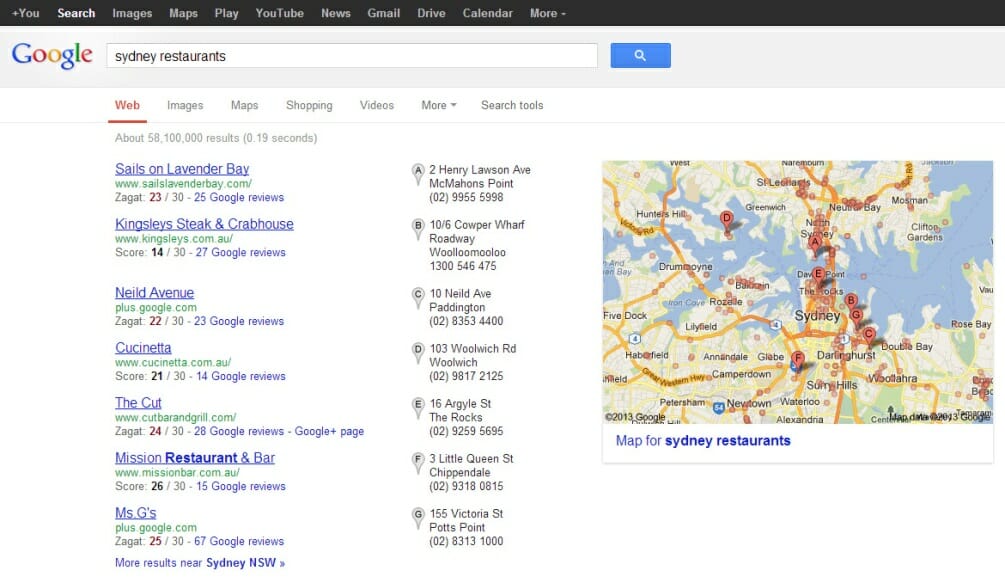Image resolution: width=1005 pixels, height=583 pixels.
Task: Click marker C pin beside 10 Neild Ave
Action: (418, 298)
